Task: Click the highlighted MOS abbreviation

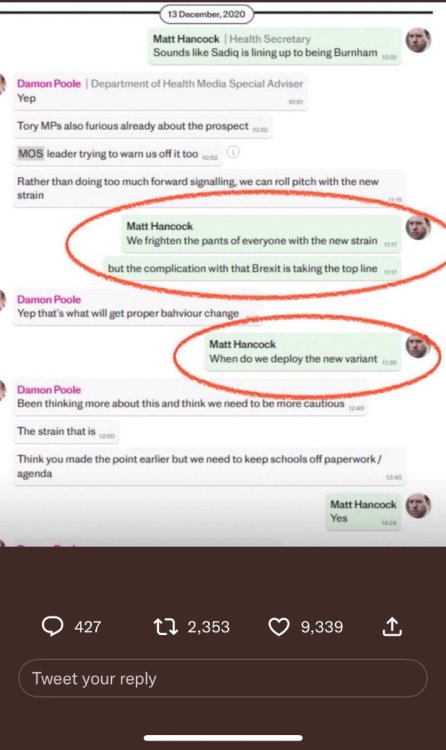Action: 31,154
